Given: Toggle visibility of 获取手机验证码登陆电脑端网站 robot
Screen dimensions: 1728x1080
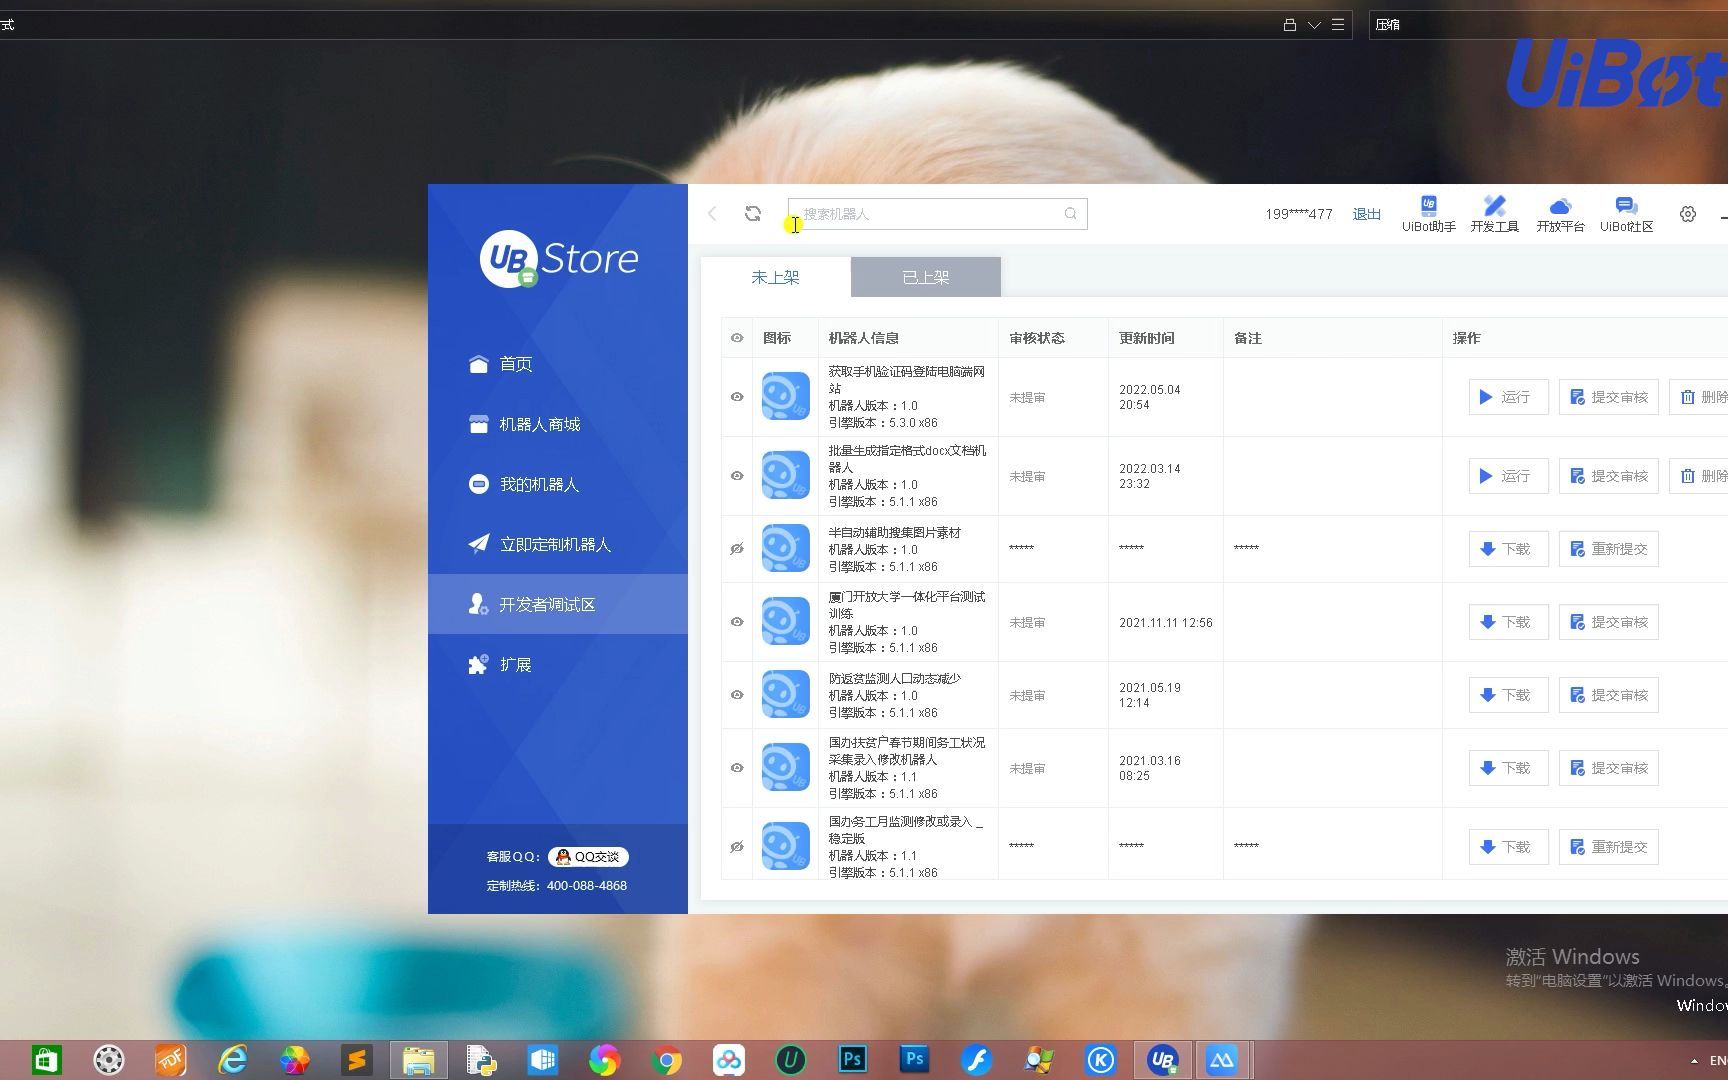Looking at the screenshot, I should (737, 397).
